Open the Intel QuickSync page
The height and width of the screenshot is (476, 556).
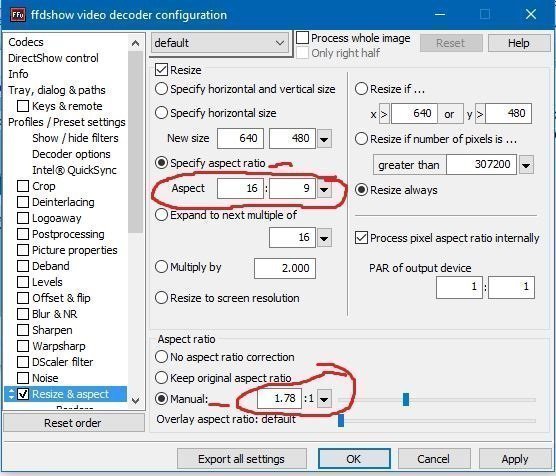tap(74, 170)
